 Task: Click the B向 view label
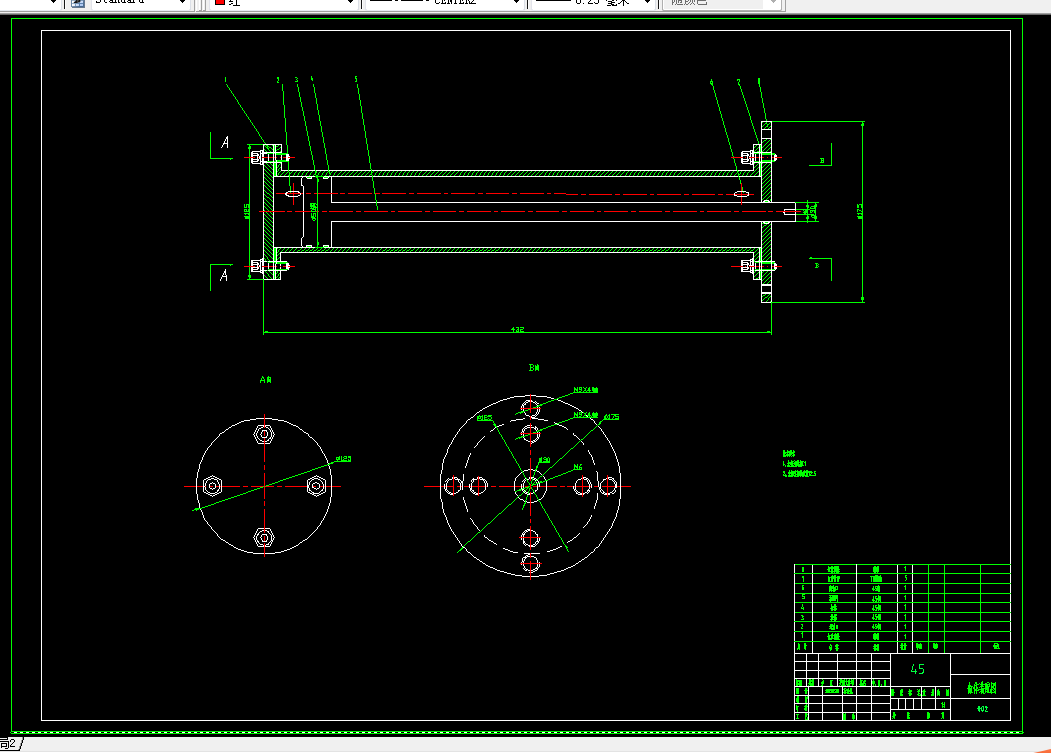click(534, 367)
